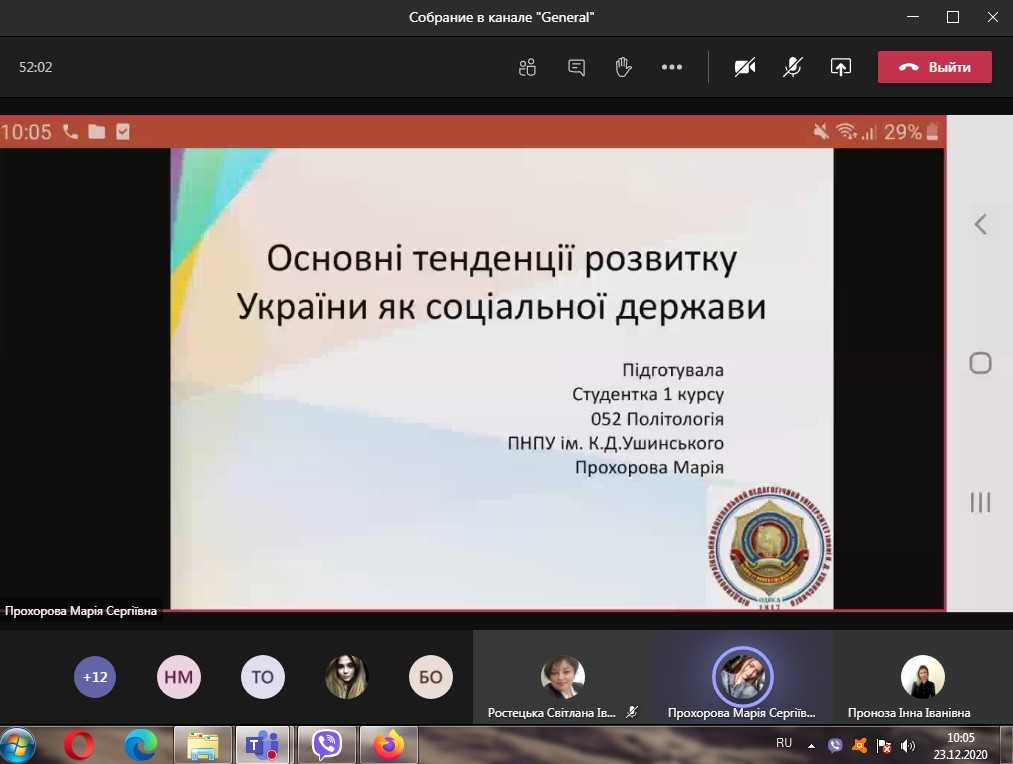Switch to Microsoft Teams taskbar button
Screen dimensions: 1013x764
262,745
